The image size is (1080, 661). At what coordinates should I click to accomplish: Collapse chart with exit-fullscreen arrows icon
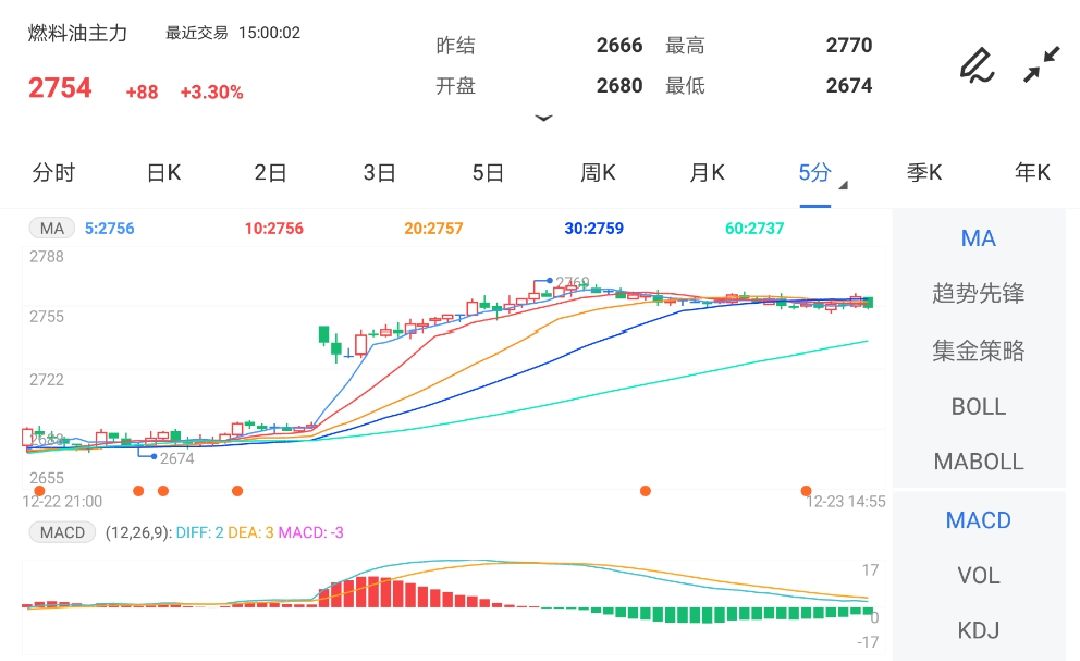pyautogui.click(x=1041, y=65)
